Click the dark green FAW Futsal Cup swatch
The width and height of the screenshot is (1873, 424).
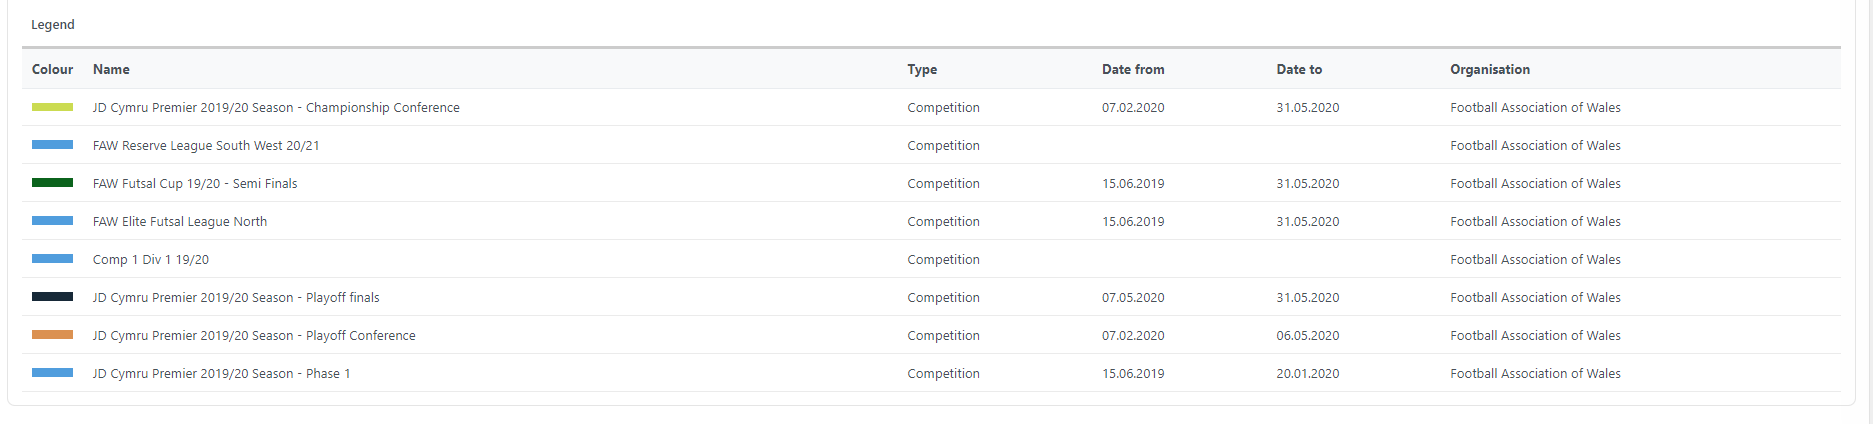point(52,183)
